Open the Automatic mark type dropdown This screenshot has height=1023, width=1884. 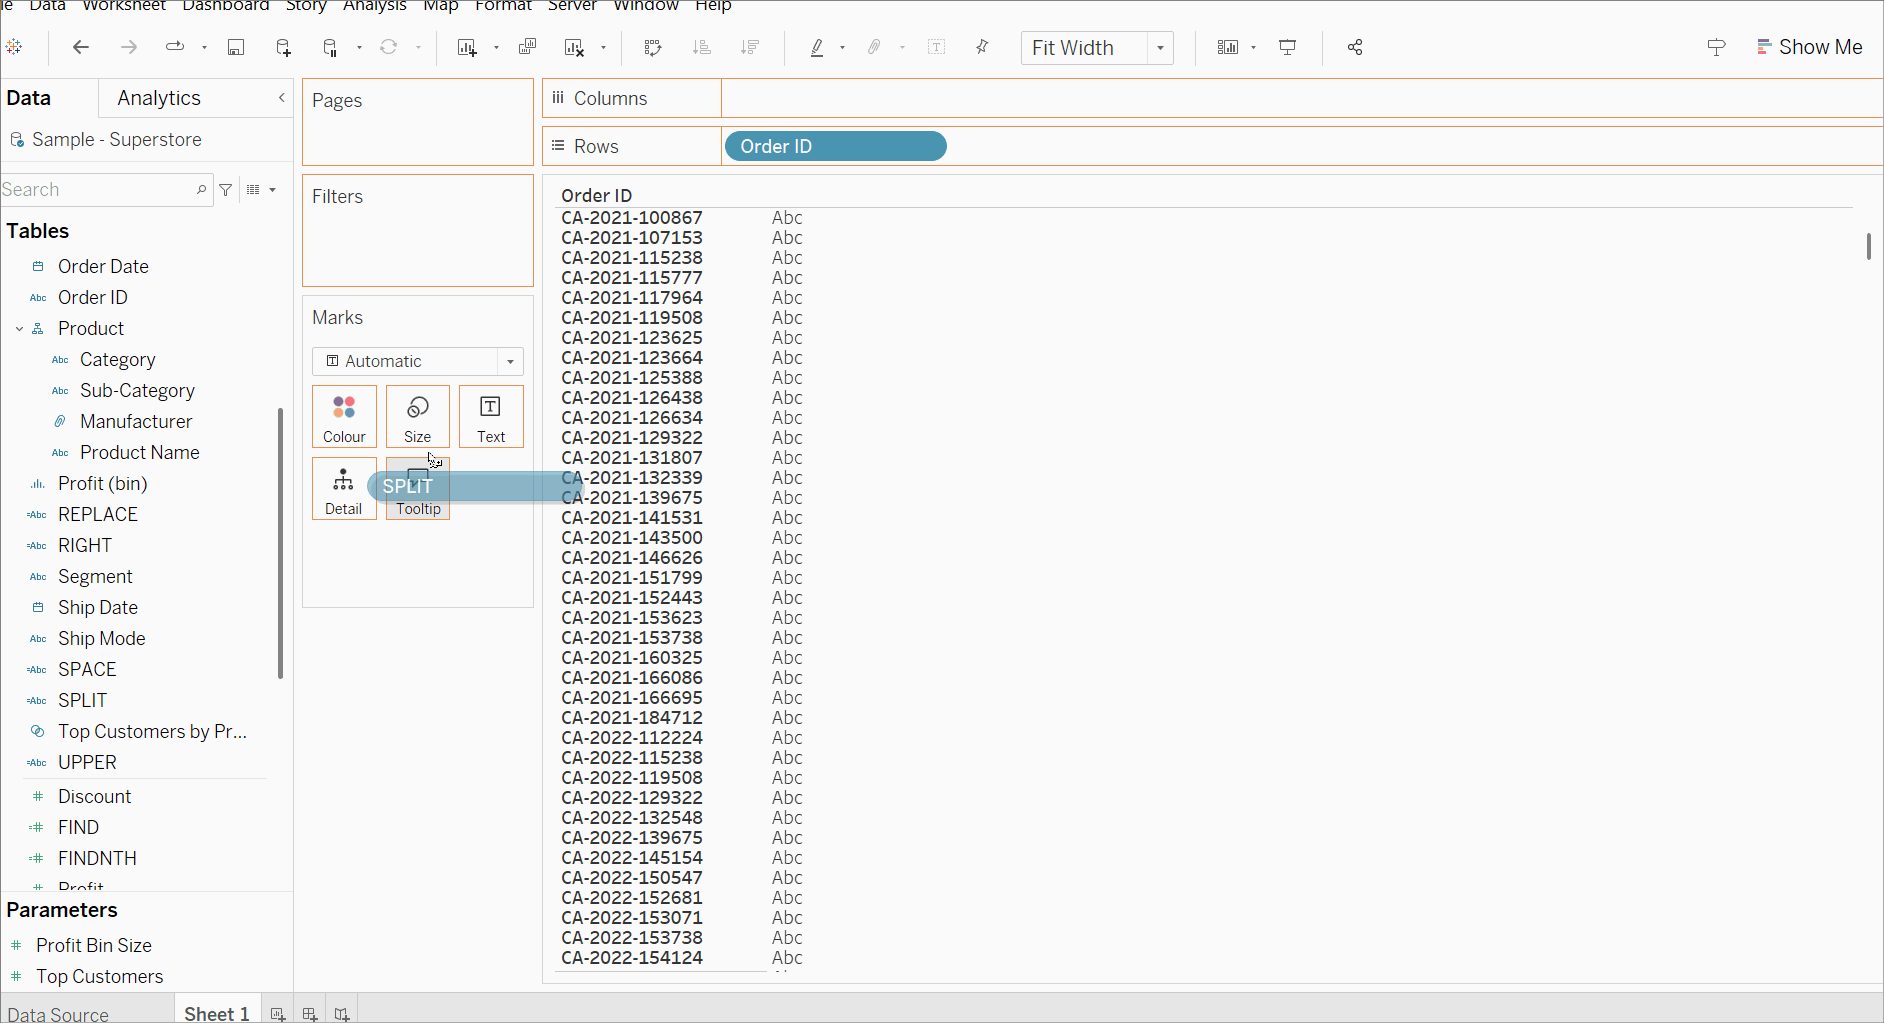pos(510,361)
